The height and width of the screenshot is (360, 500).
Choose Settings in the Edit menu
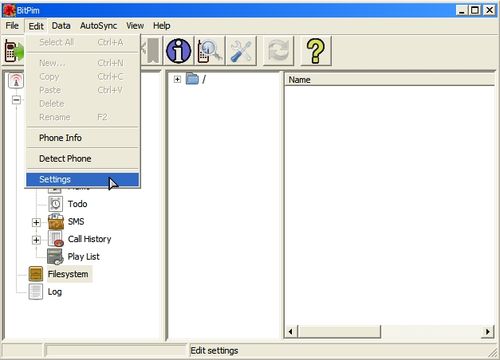(83, 179)
